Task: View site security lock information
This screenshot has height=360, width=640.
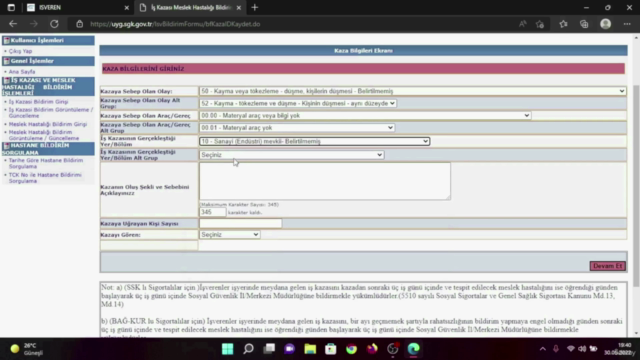Action: [x=80, y=24]
